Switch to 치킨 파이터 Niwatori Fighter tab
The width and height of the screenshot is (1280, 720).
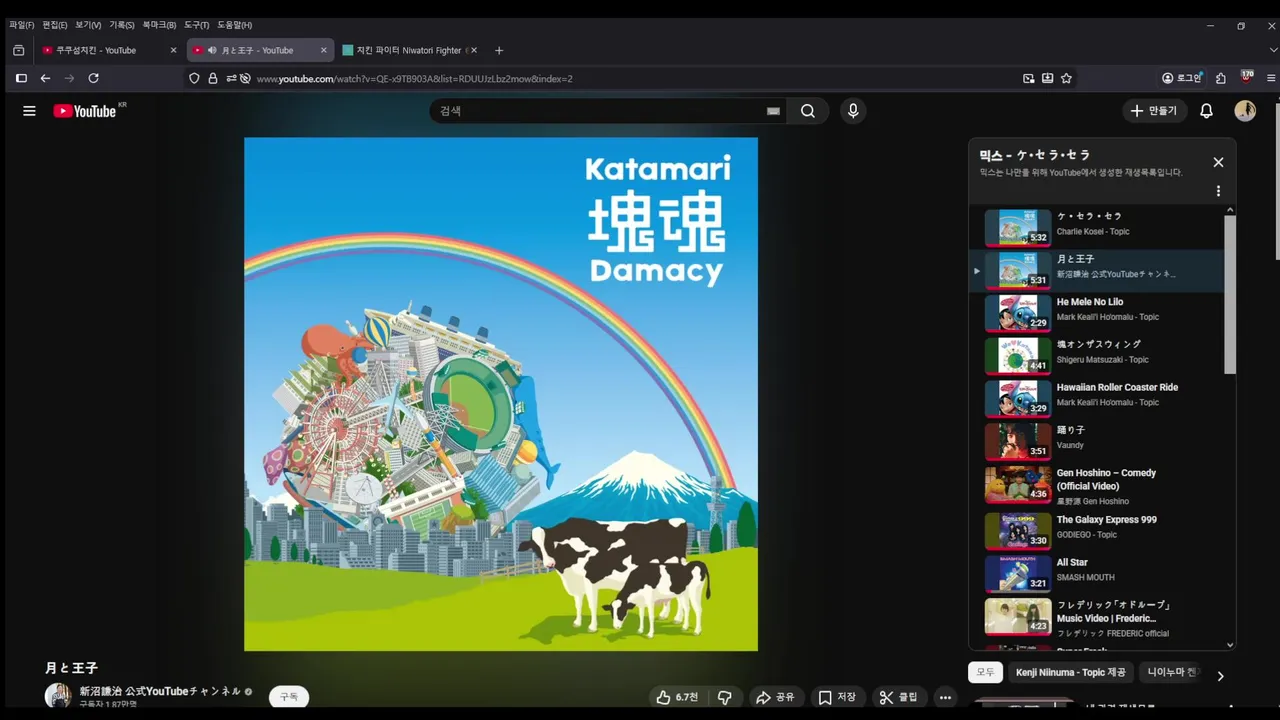(409, 50)
